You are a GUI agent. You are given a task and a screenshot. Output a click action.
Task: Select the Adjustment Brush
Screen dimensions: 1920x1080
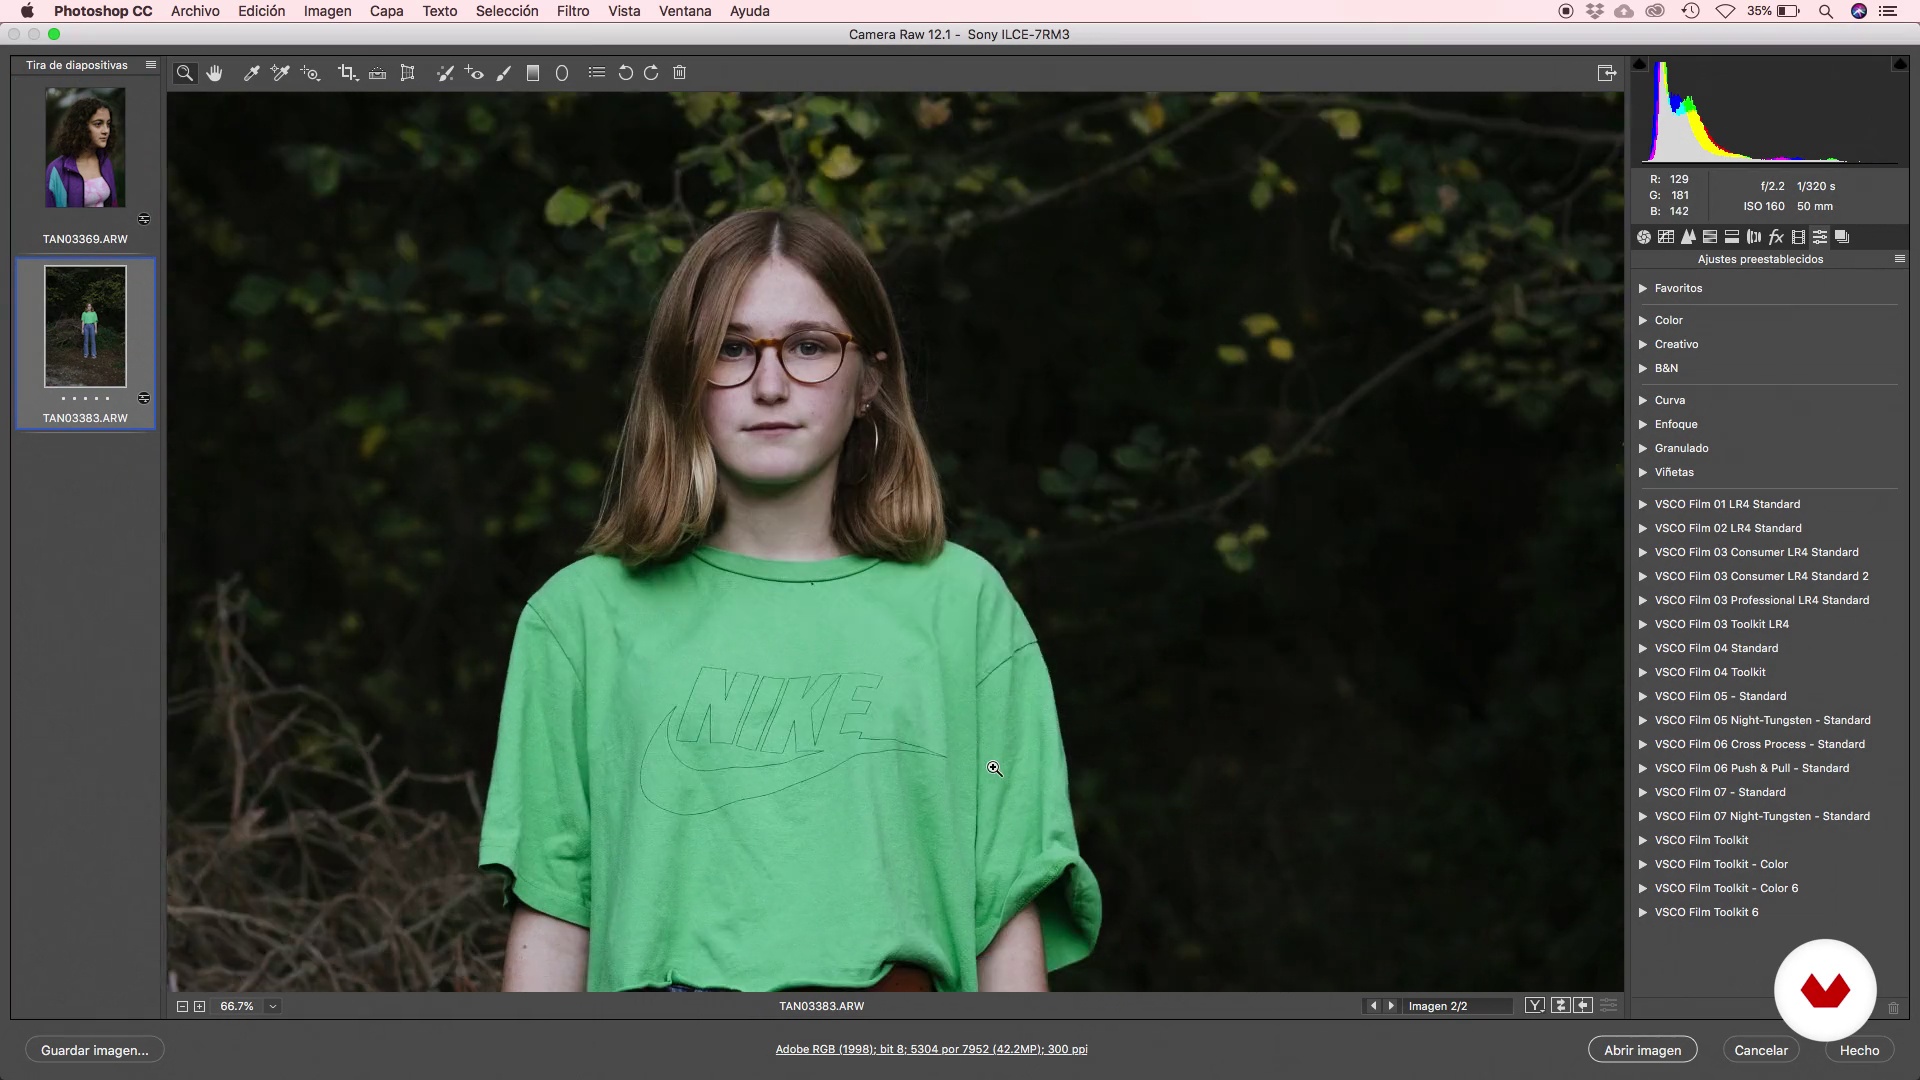coord(504,73)
